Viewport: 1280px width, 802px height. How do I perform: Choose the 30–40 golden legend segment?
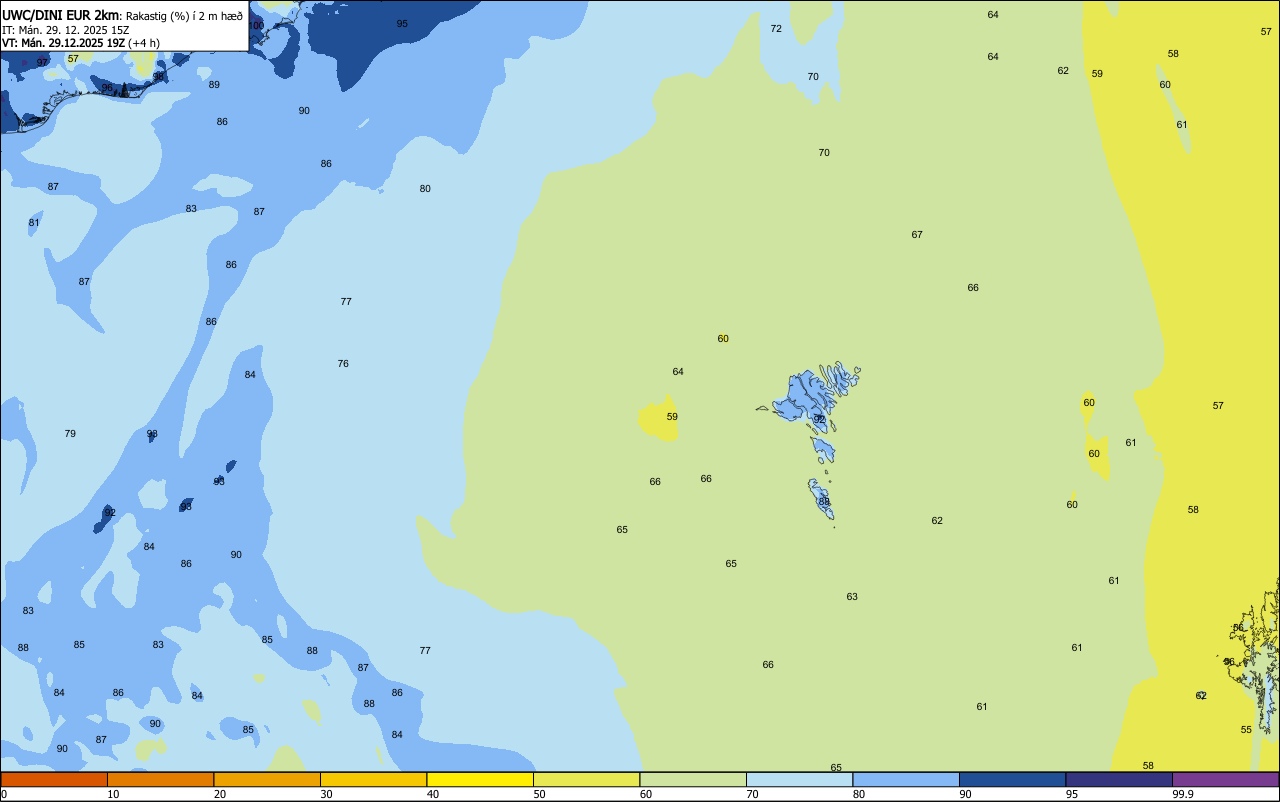pos(373,779)
